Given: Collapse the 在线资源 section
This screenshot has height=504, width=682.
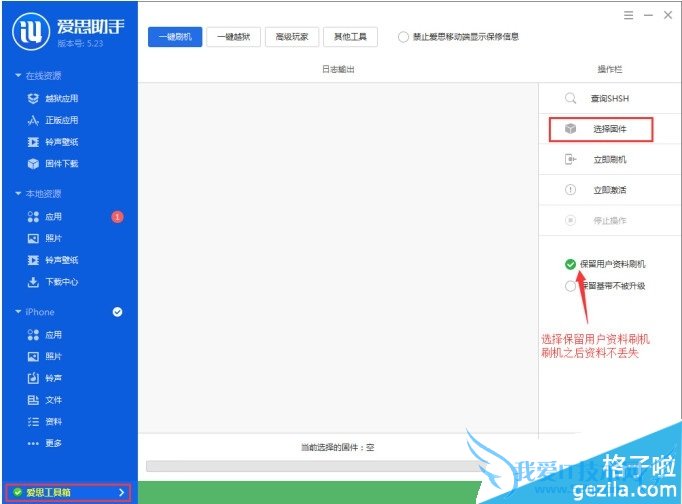Looking at the screenshot, I should coord(18,76).
